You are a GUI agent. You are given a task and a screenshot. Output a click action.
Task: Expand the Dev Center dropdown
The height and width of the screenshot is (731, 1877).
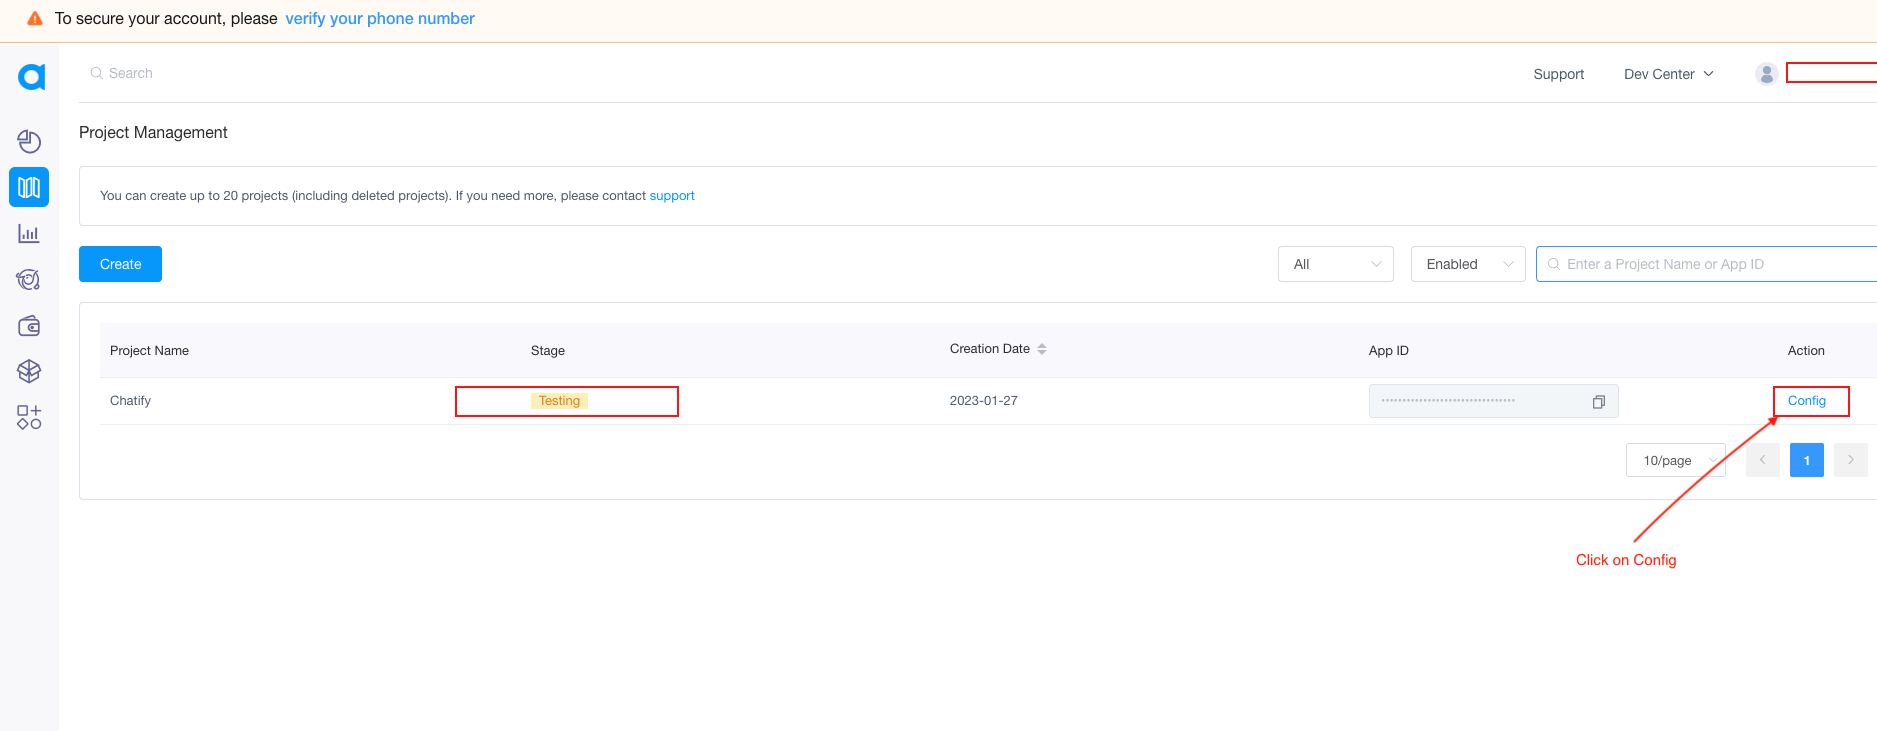tap(1668, 74)
